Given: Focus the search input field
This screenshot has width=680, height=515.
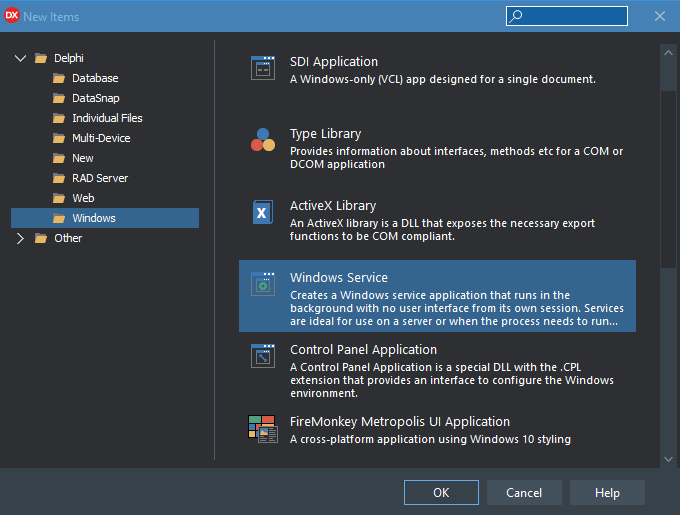Looking at the screenshot, I should click(567, 16).
